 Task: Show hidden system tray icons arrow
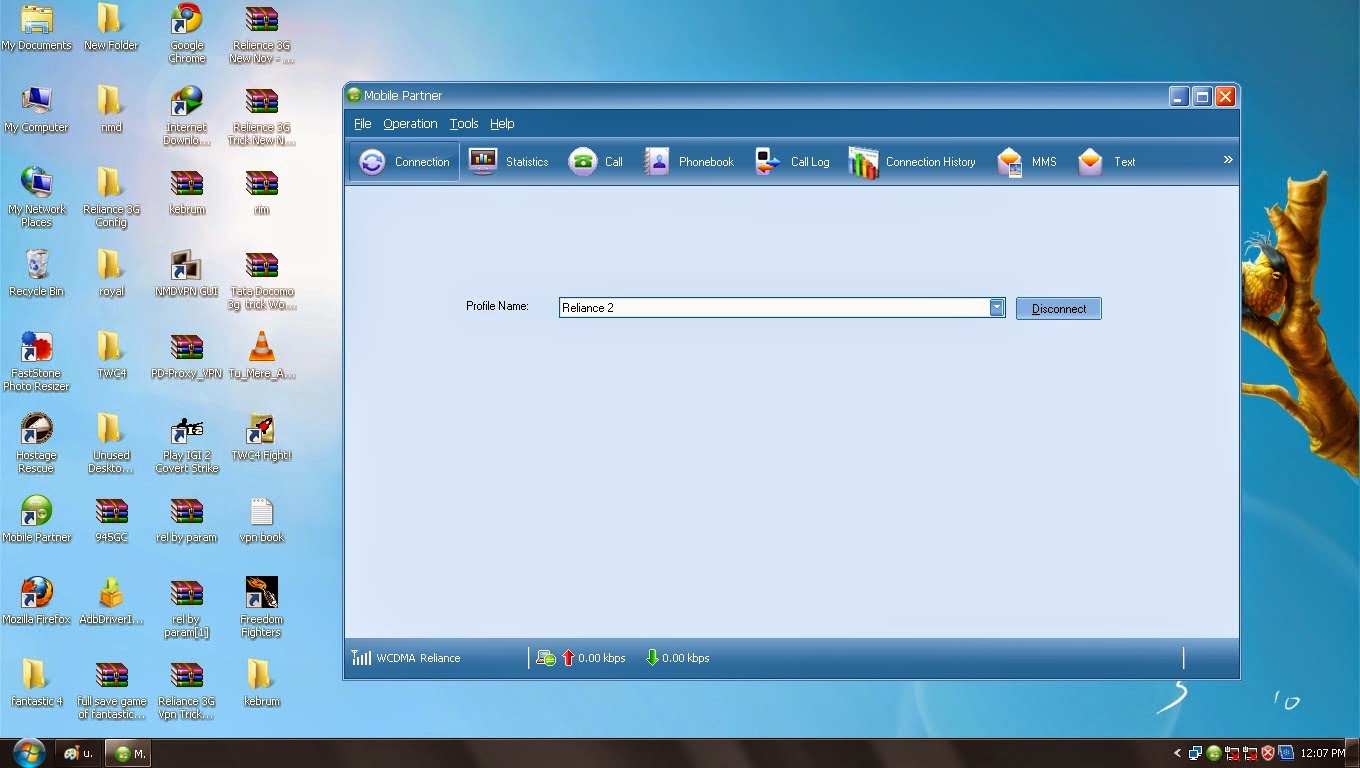tap(1178, 753)
